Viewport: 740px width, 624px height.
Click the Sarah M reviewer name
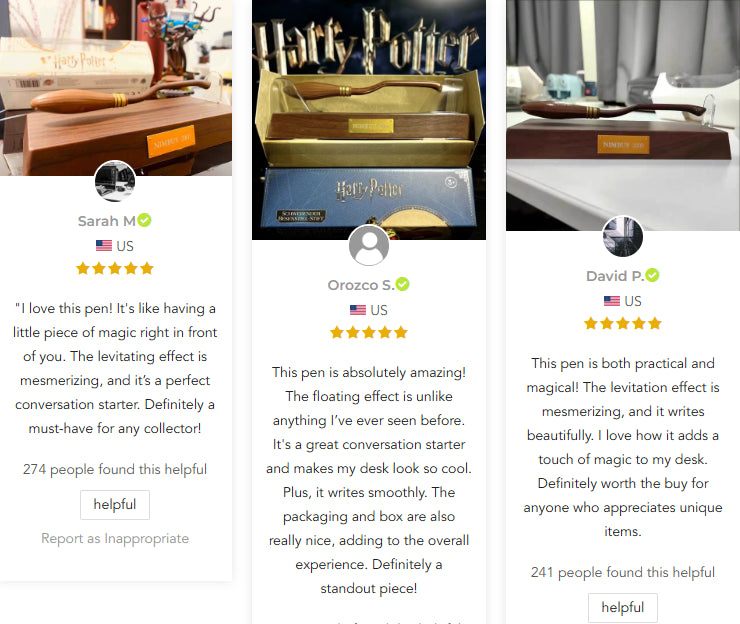107,221
